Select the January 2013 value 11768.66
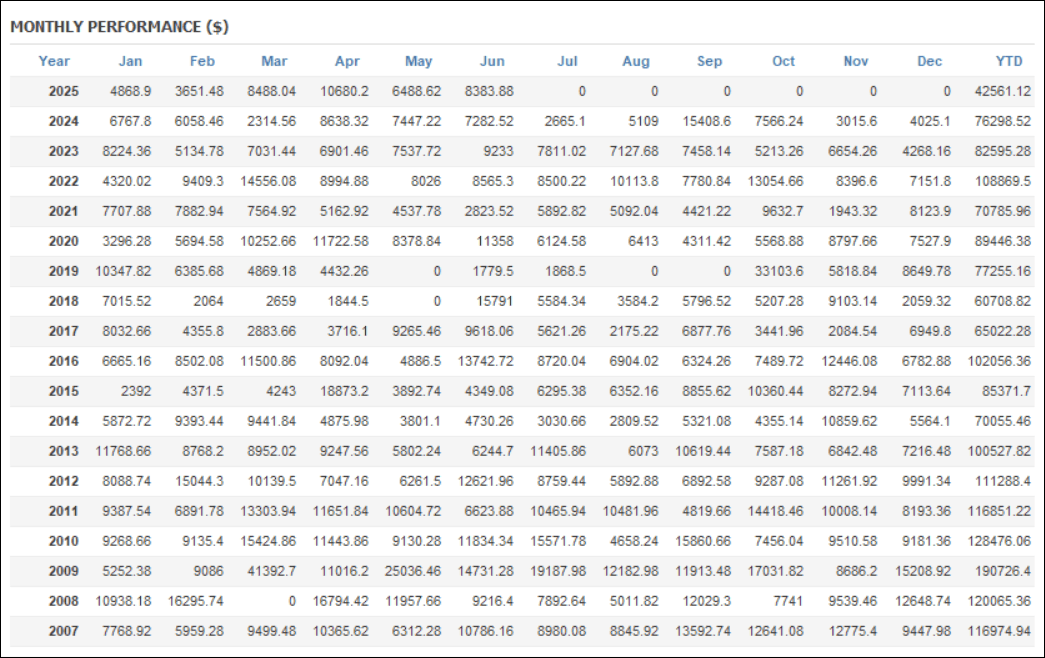 [123, 451]
